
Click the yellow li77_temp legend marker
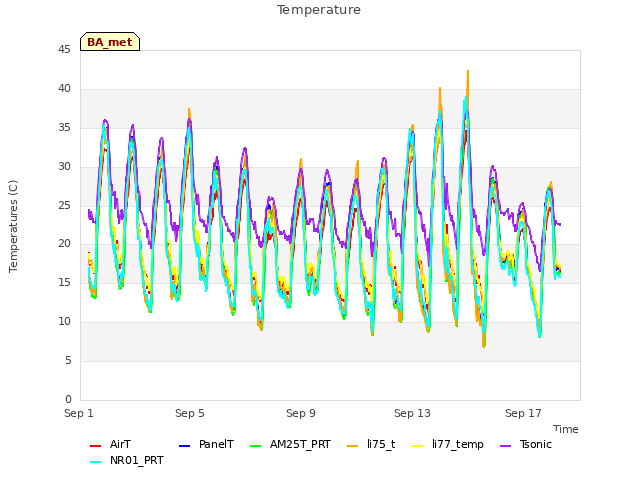(x=418, y=446)
